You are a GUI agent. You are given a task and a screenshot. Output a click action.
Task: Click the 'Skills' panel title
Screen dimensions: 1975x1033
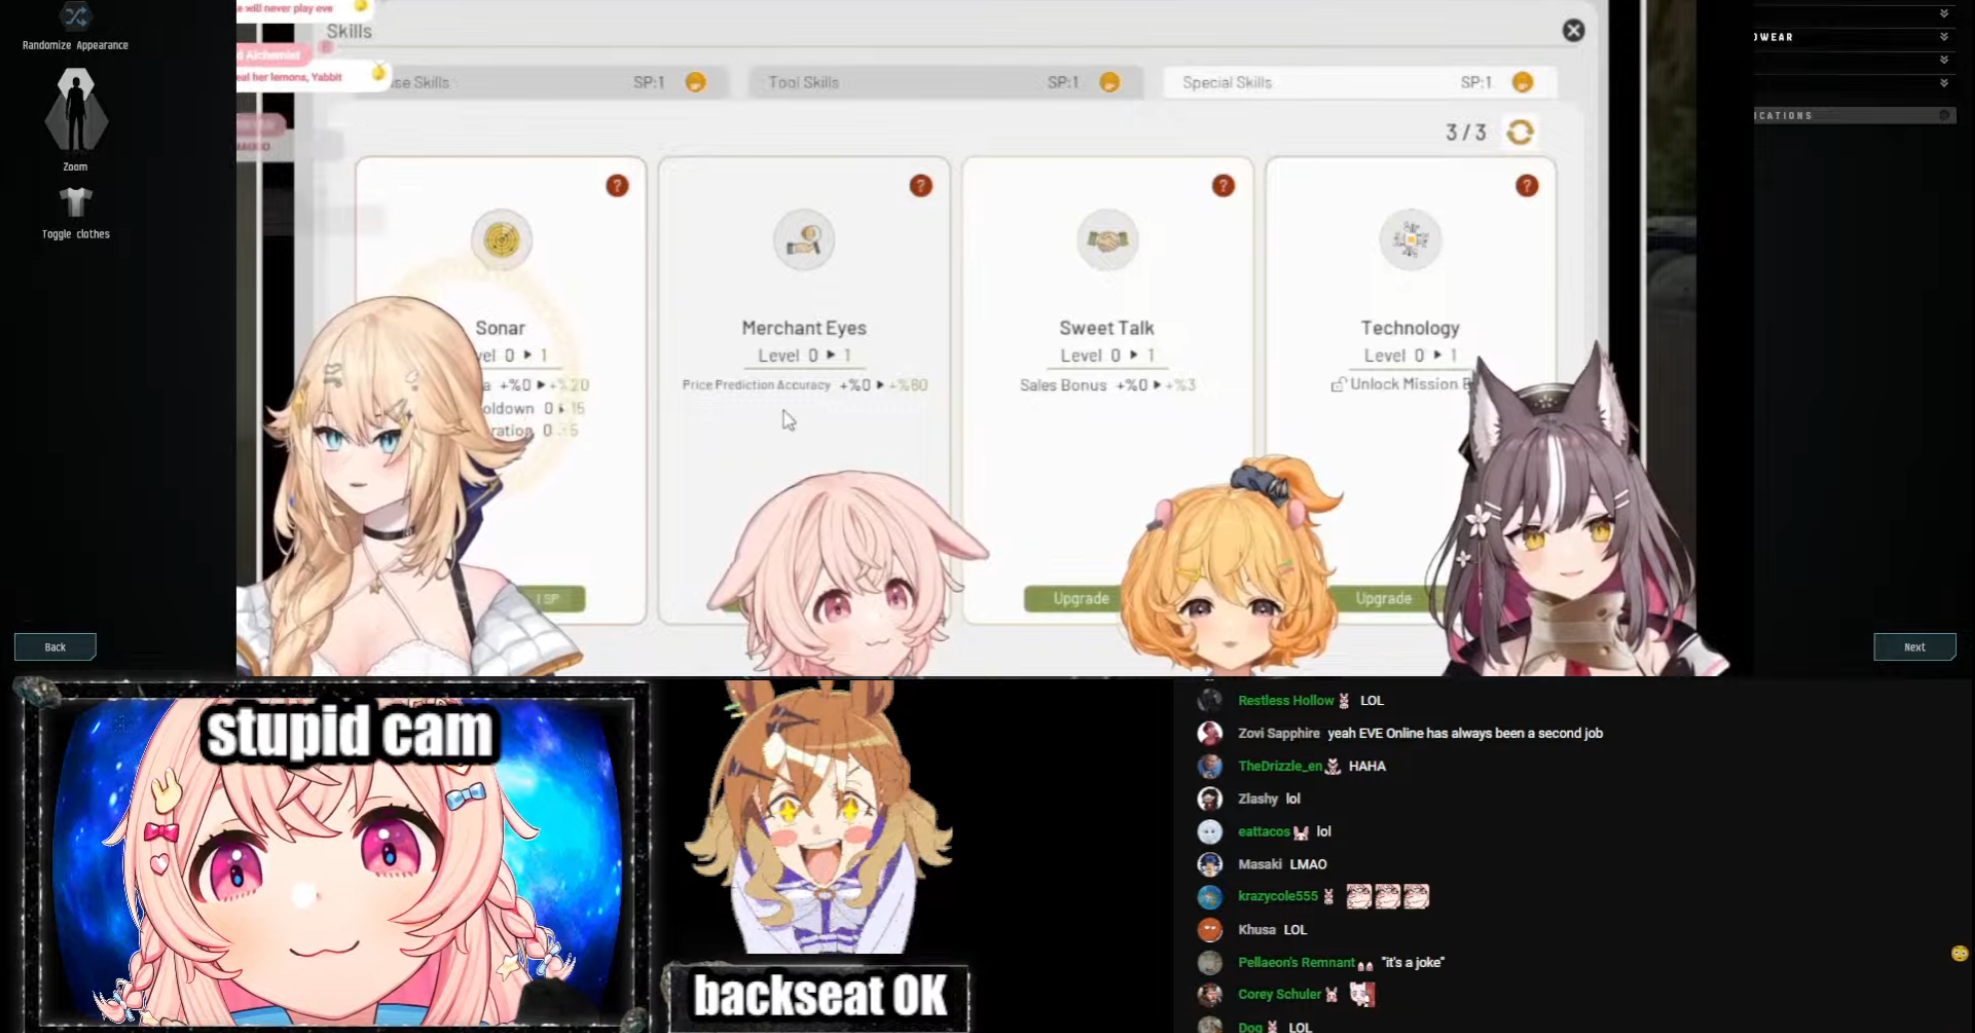coord(349,31)
